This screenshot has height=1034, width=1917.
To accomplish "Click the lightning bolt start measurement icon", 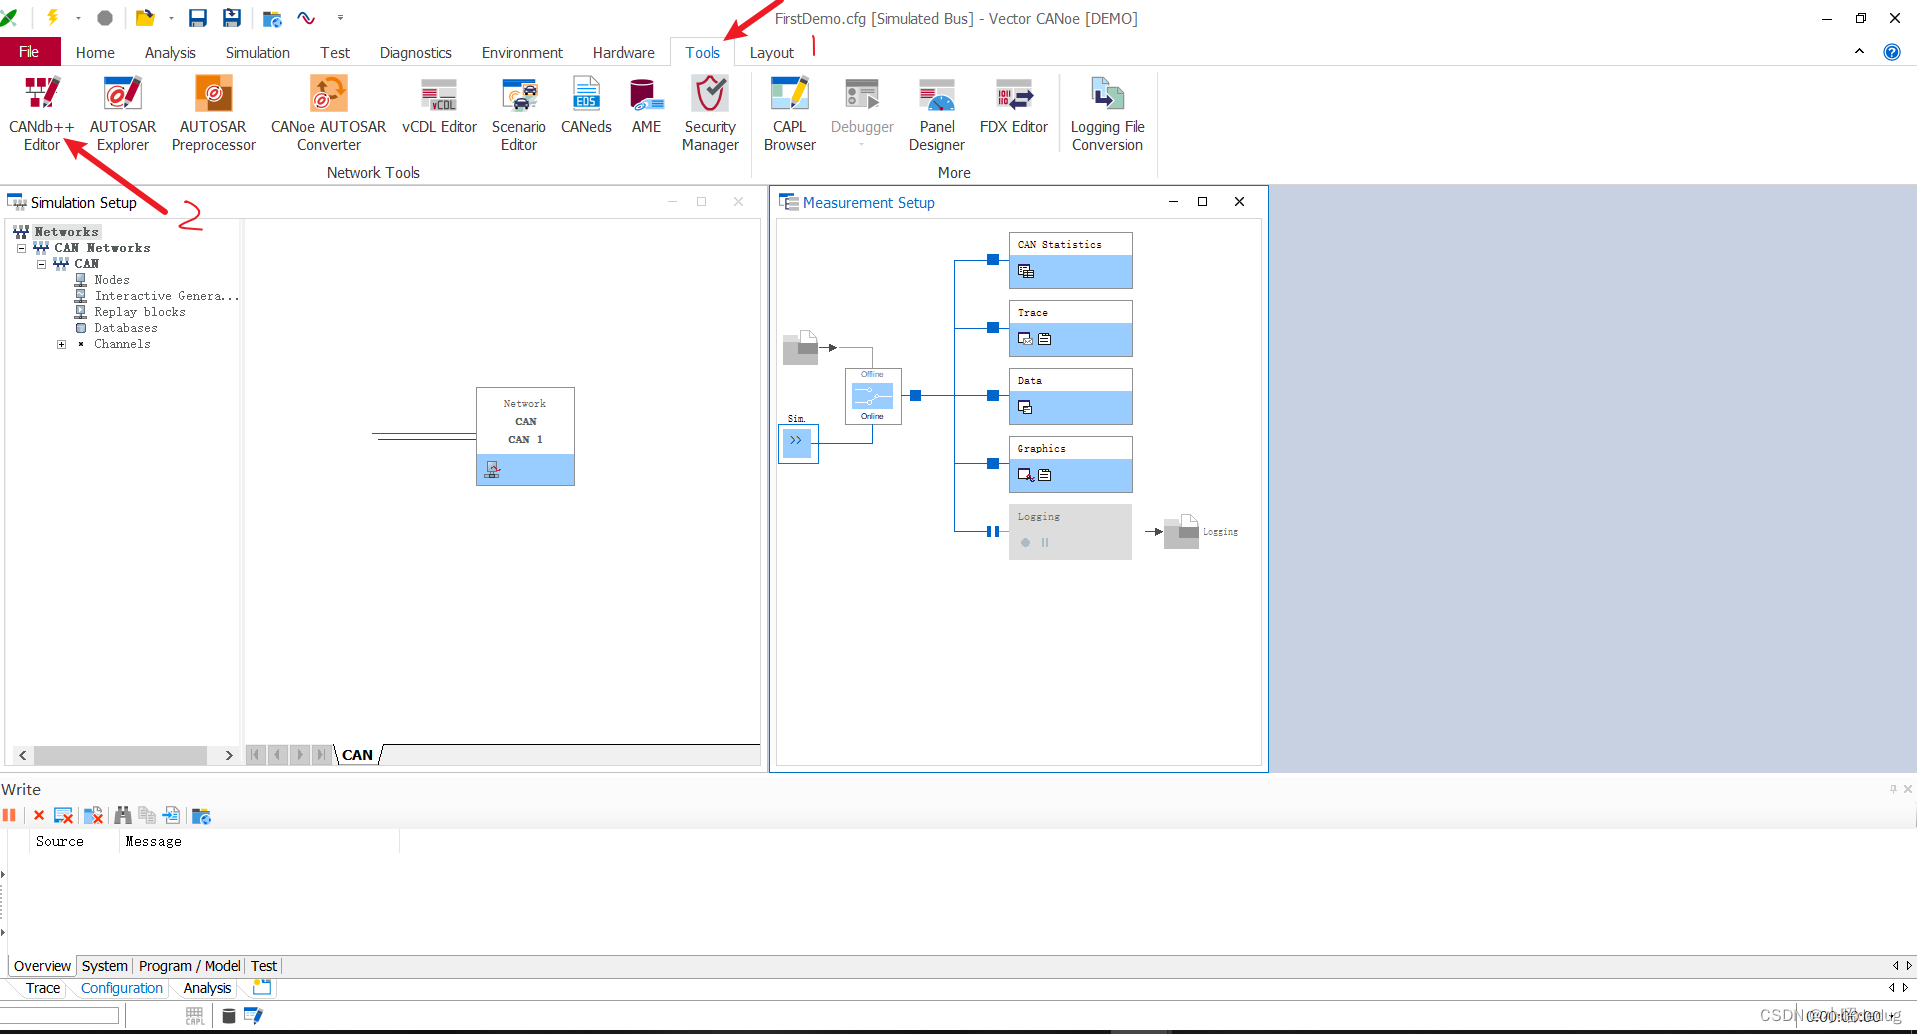I will (x=52, y=17).
